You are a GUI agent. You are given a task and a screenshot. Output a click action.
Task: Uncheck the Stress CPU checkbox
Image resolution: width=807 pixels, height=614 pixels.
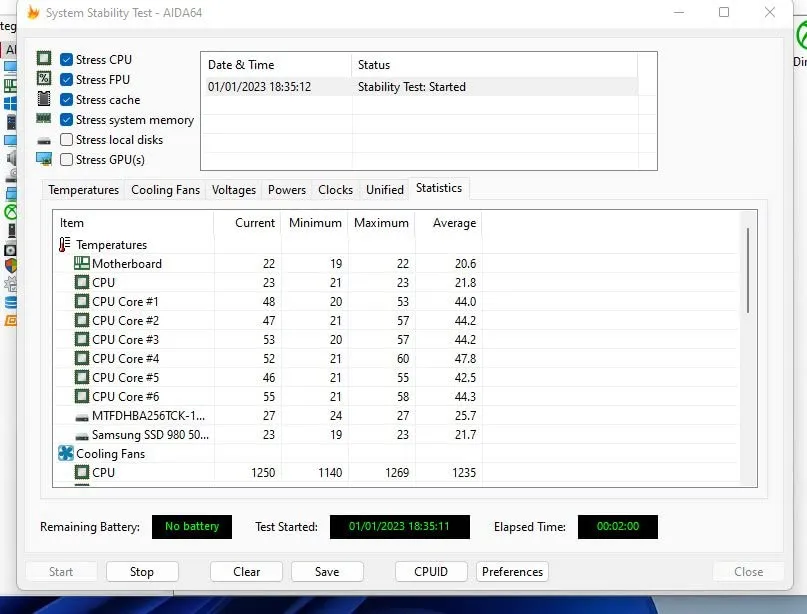66,60
